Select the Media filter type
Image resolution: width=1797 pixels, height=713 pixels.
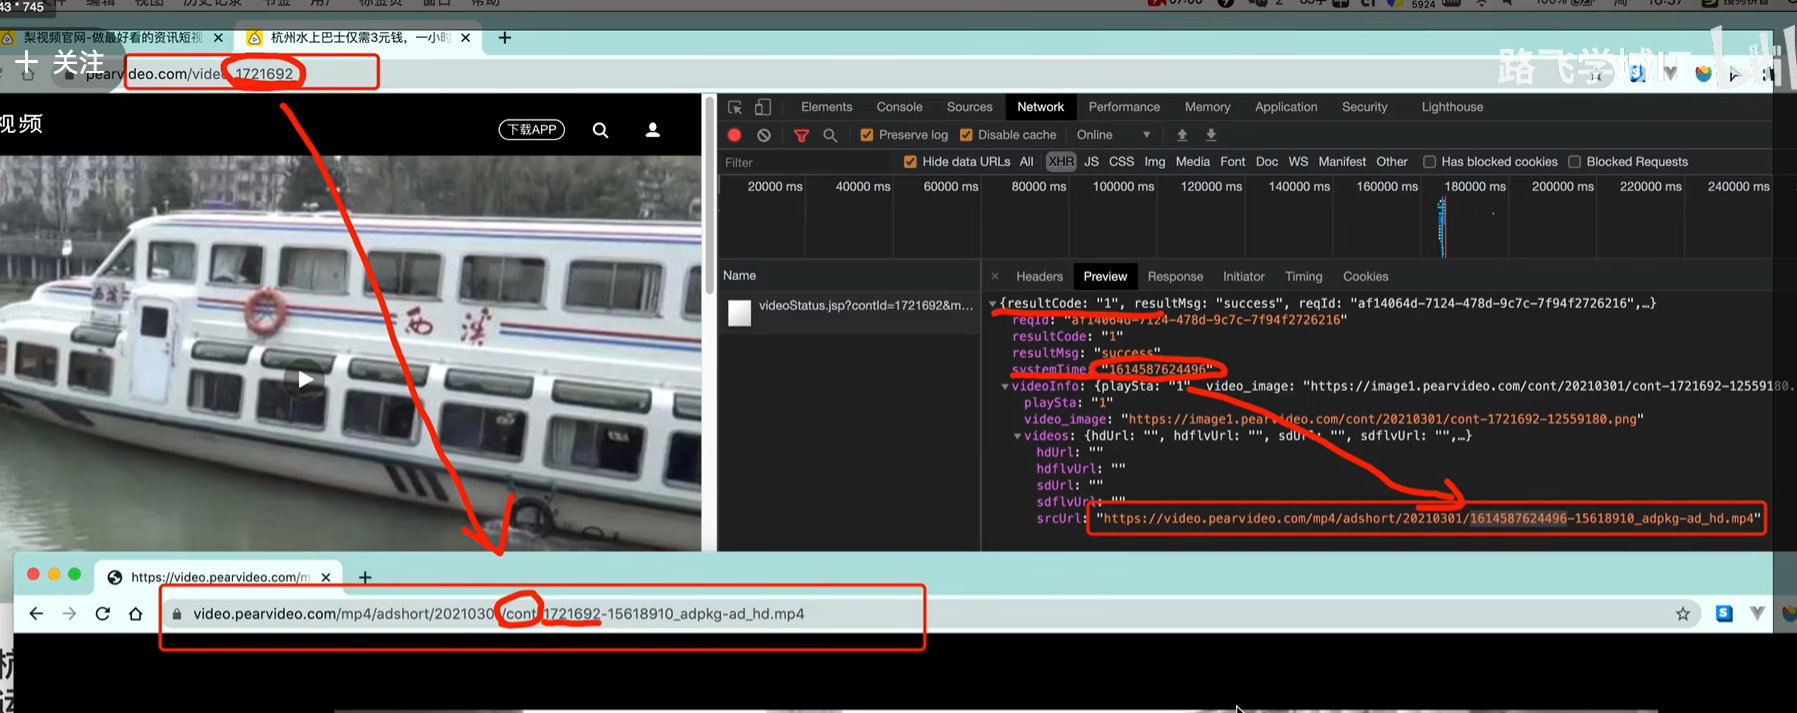click(x=1192, y=162)
